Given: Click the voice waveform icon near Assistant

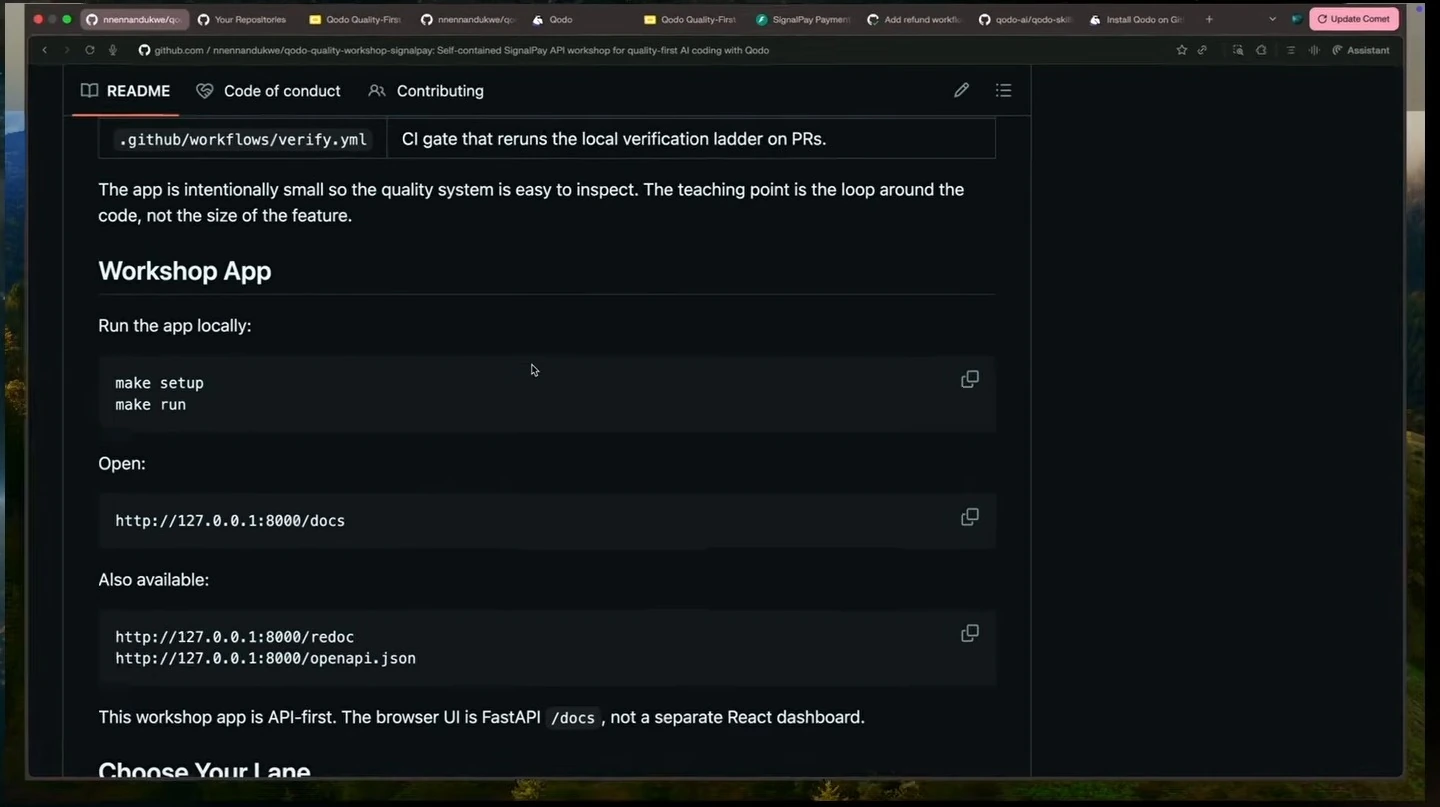Looking at the screenshot, I should pos(1314,50).
